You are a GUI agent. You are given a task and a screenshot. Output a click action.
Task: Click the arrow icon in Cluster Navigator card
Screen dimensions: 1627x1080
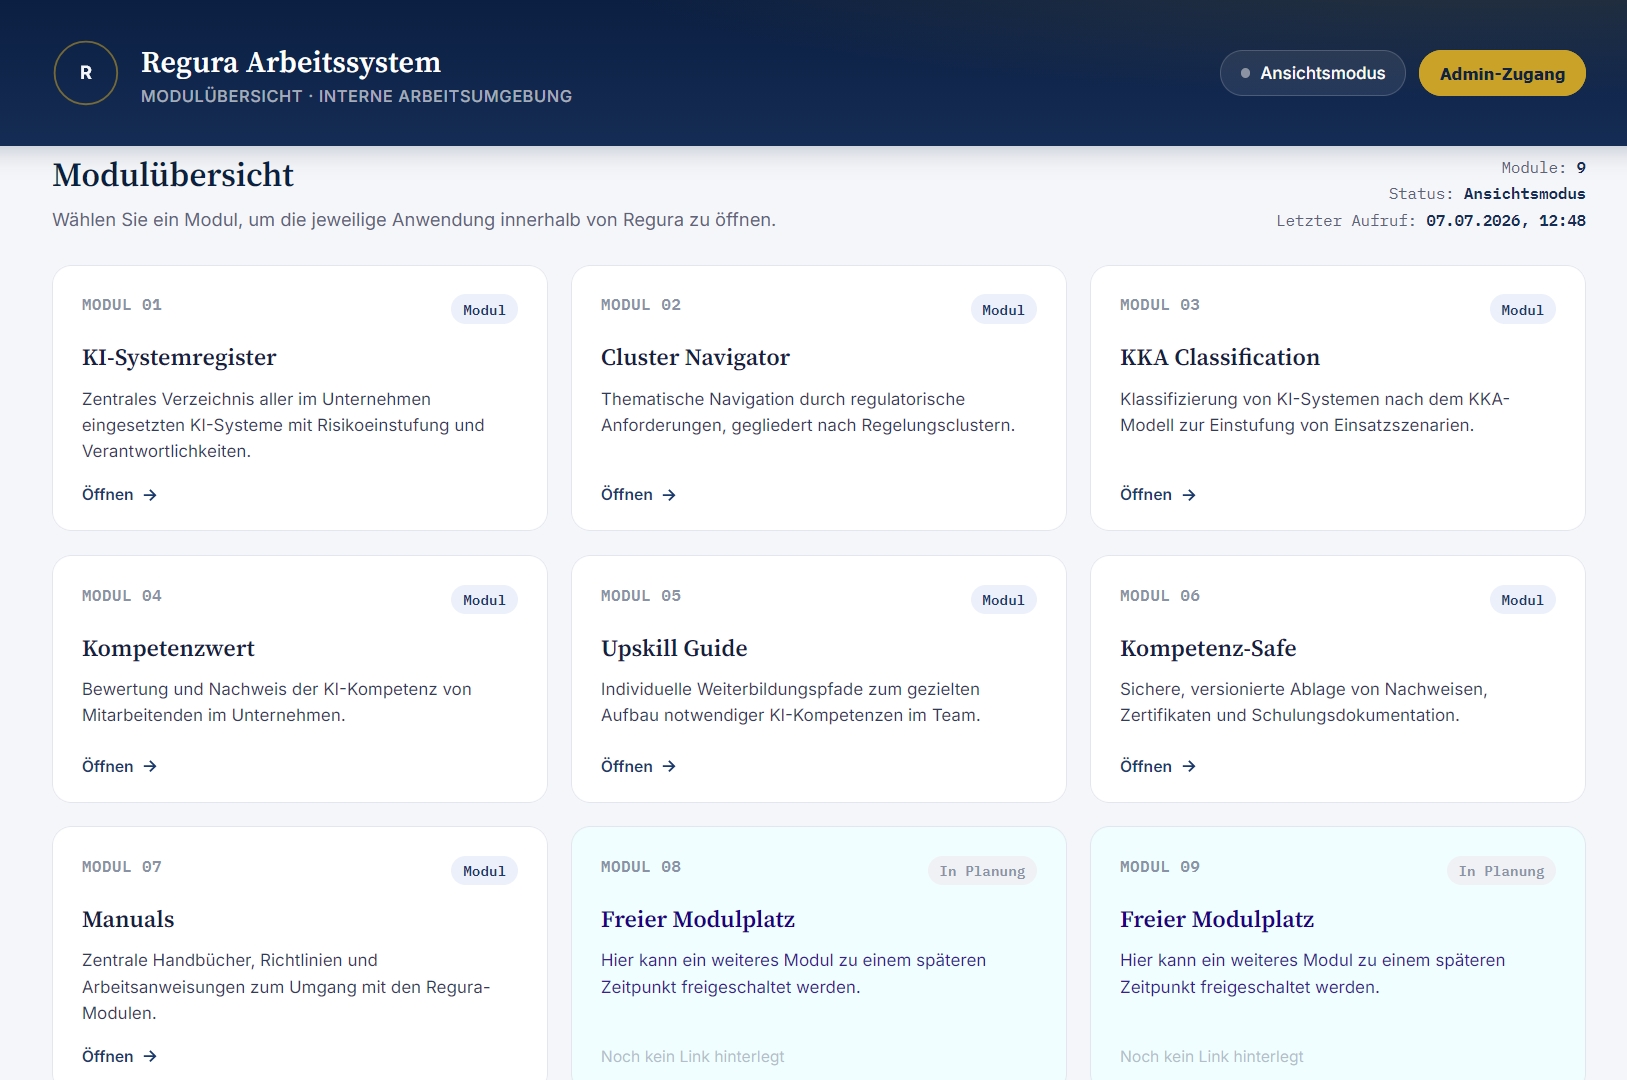click(669, 495)
